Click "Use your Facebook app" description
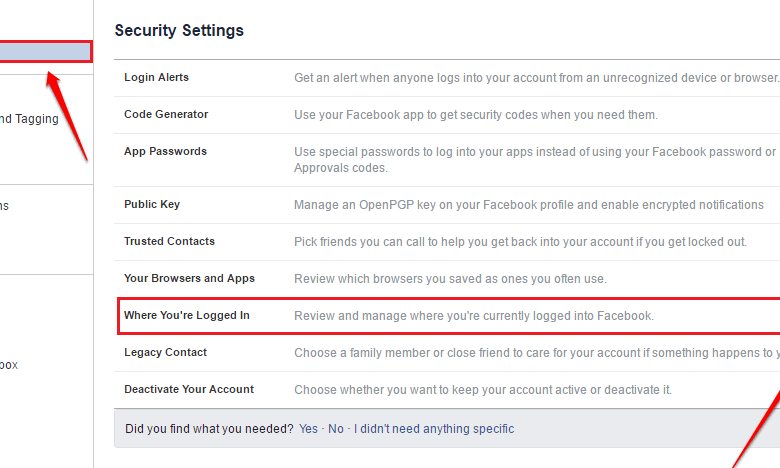The image size is (780, 468). click(476, 115)
